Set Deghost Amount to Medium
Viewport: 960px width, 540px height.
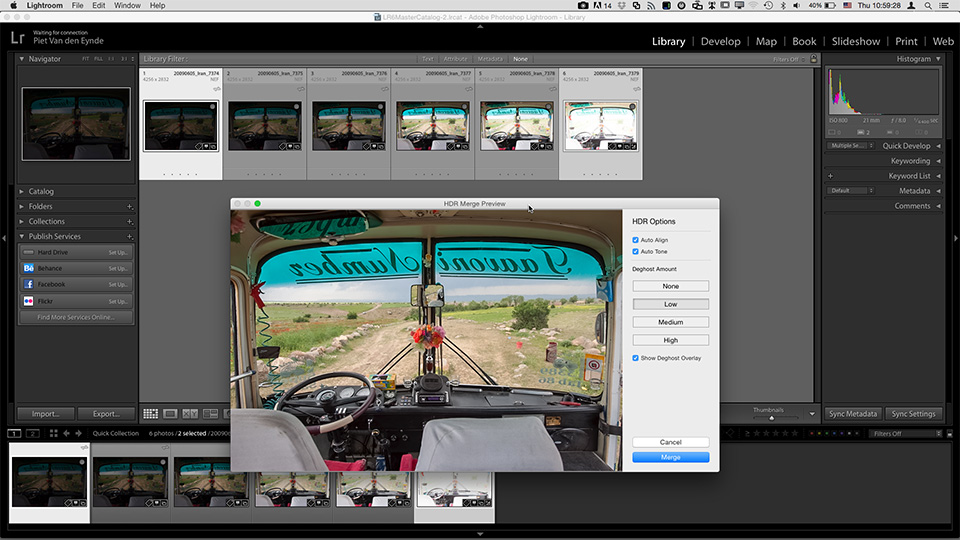(670, 322)
